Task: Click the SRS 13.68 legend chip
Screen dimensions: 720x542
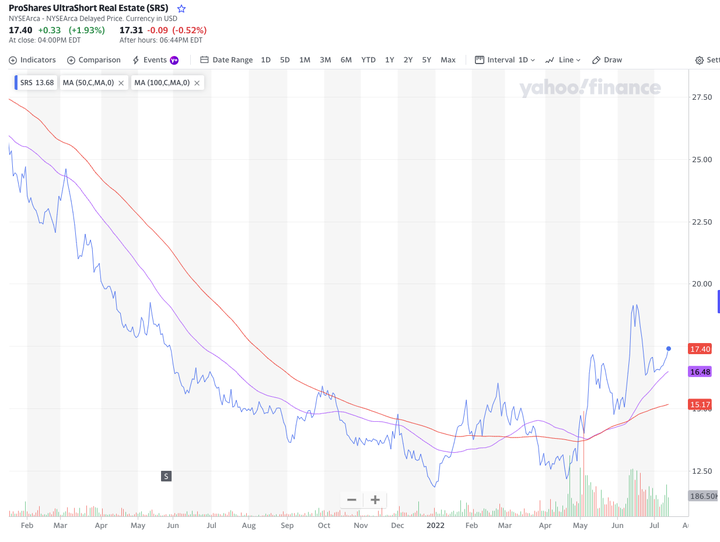Action: 36,83
